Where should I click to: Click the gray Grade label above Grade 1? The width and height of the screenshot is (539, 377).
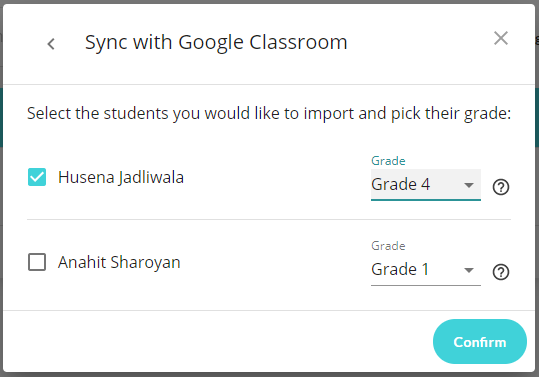[x=388, y=246]
